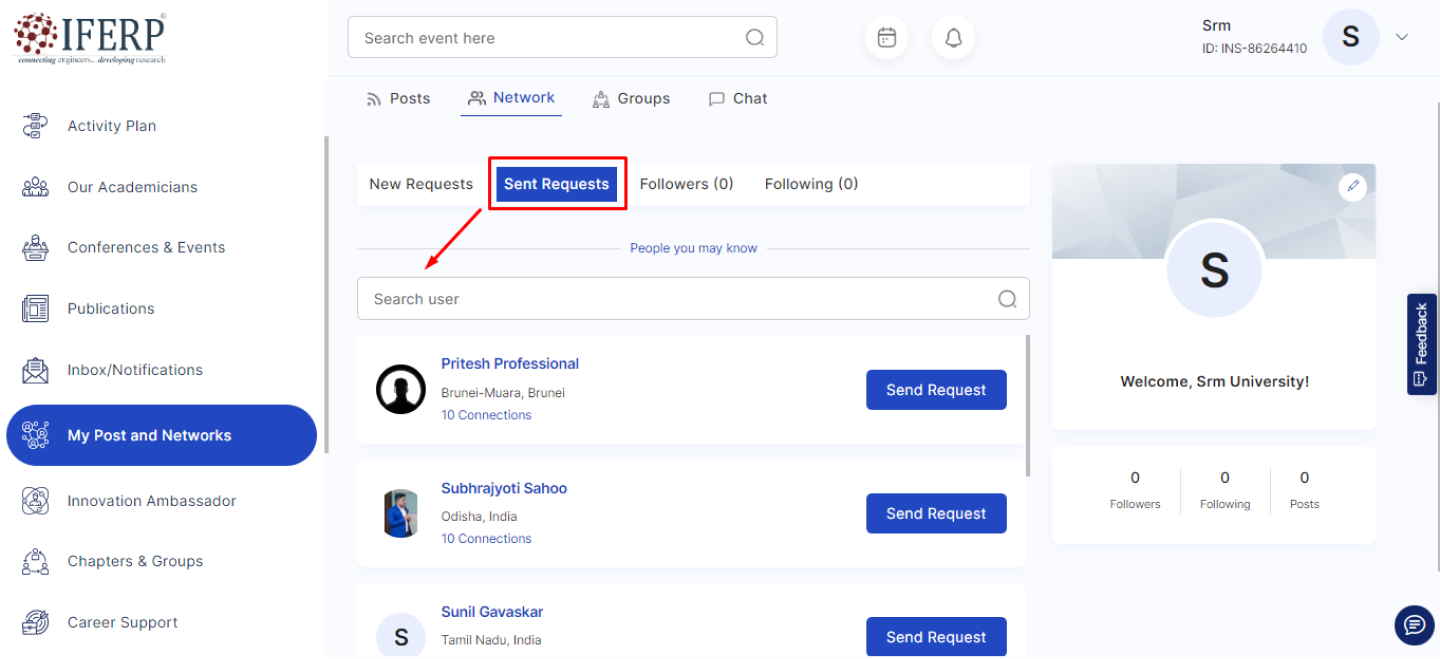Open Subhrajyoti Sahoo's 10 Connections link

(x=486, y=539)
